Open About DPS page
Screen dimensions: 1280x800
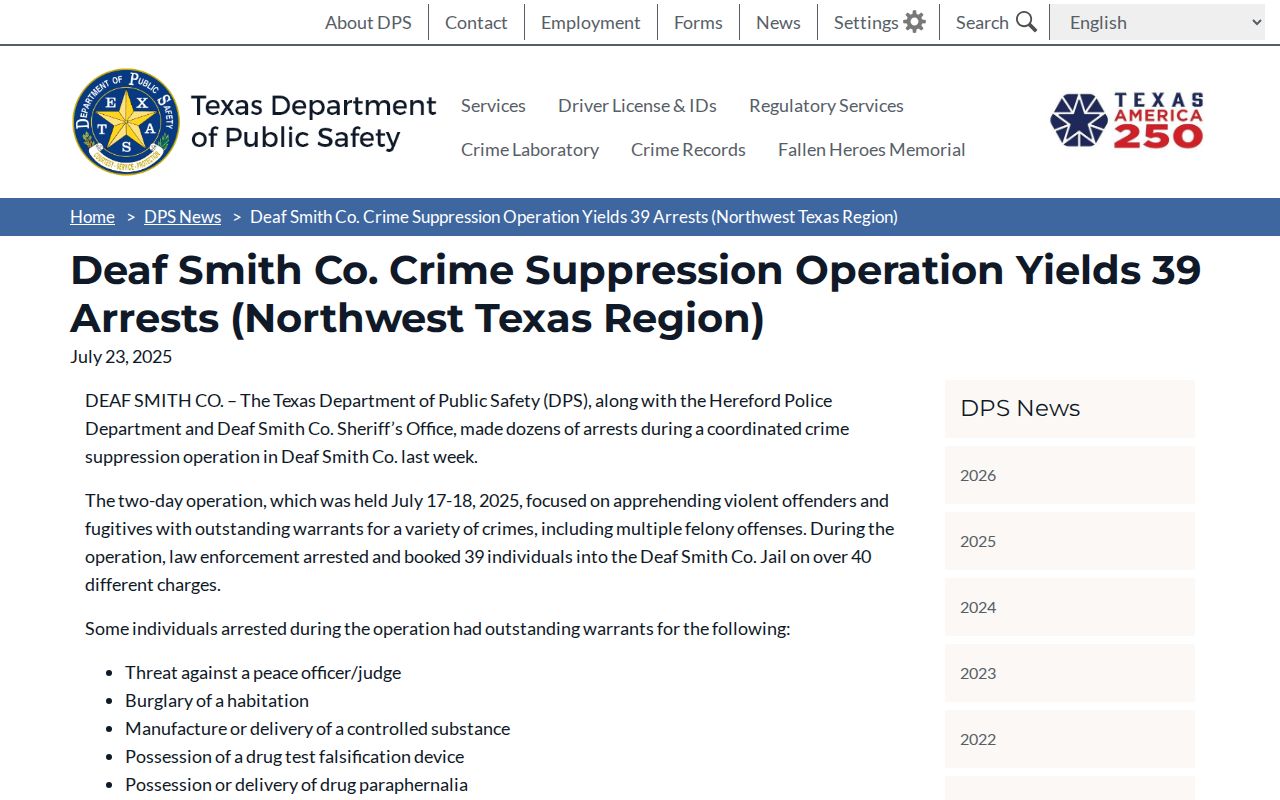click(368, 22)
